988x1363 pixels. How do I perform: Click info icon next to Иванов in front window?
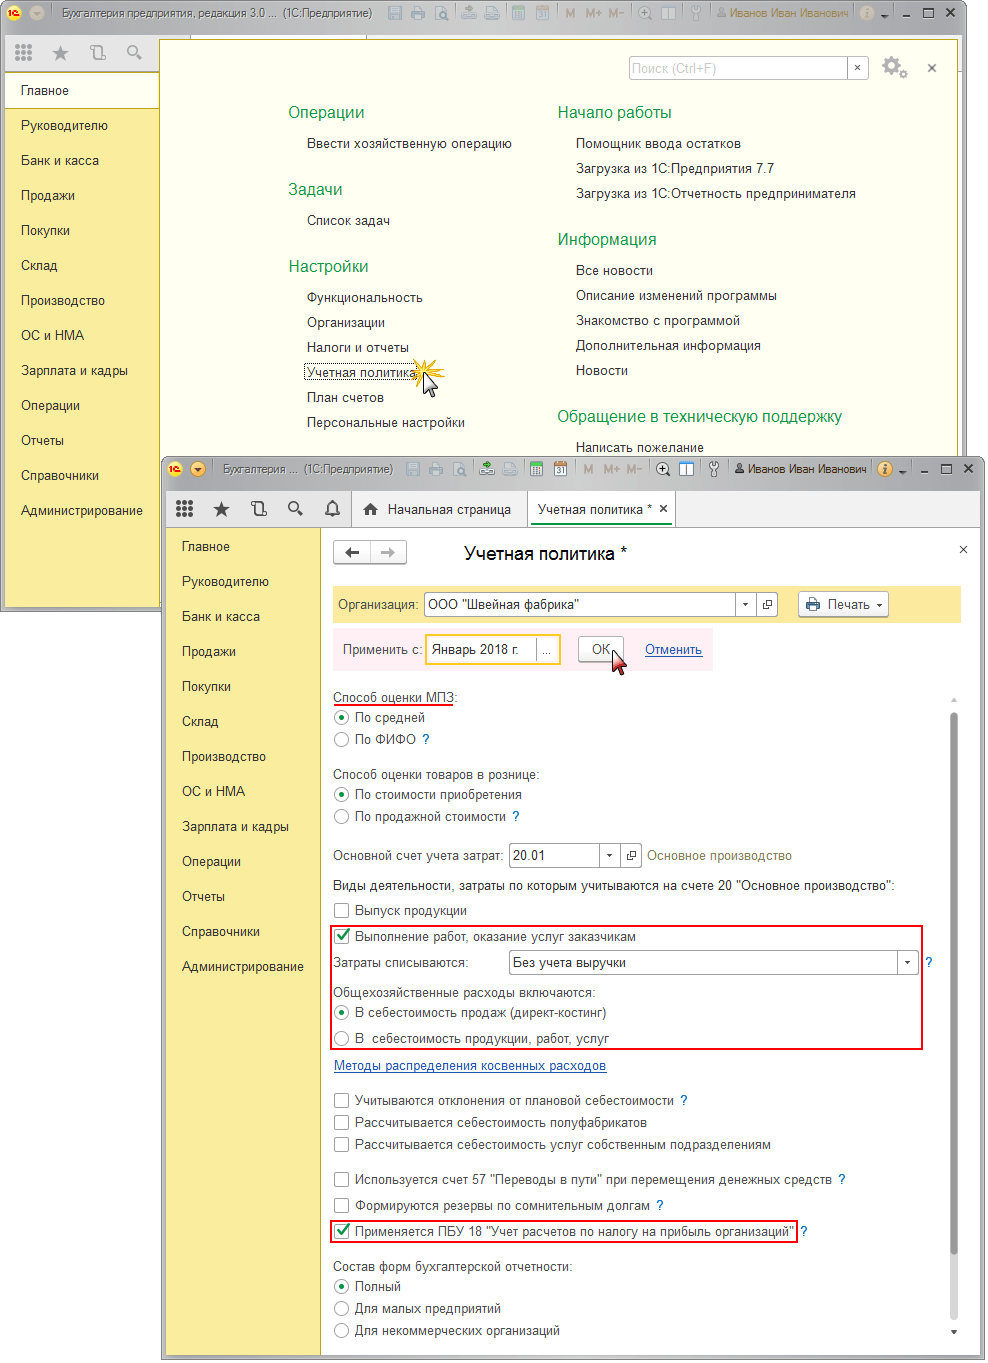[884, 469]
